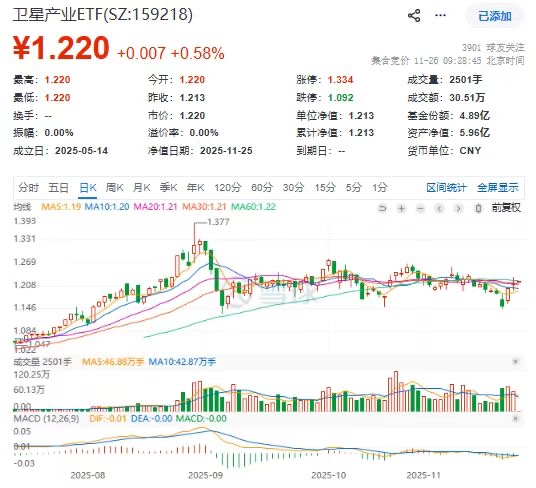This screenshot has width=536, height=488.
Task: Click the MA10:1.20 moving average label
Action: [x=107, y=207]
